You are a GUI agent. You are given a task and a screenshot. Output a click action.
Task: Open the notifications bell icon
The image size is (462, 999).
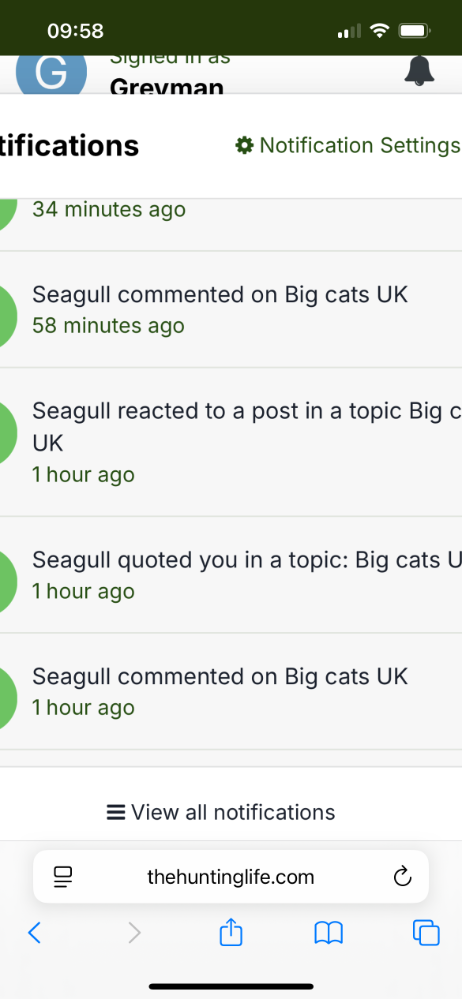419,70
